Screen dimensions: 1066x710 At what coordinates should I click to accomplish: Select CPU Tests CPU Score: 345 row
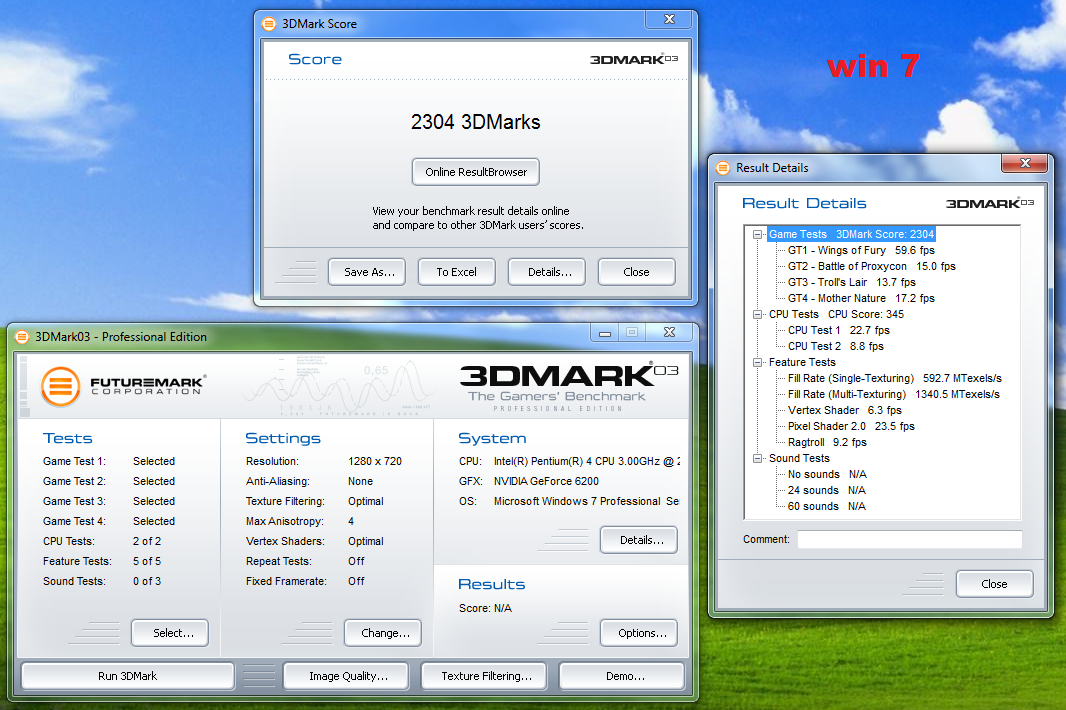click(x=836, y=314)
